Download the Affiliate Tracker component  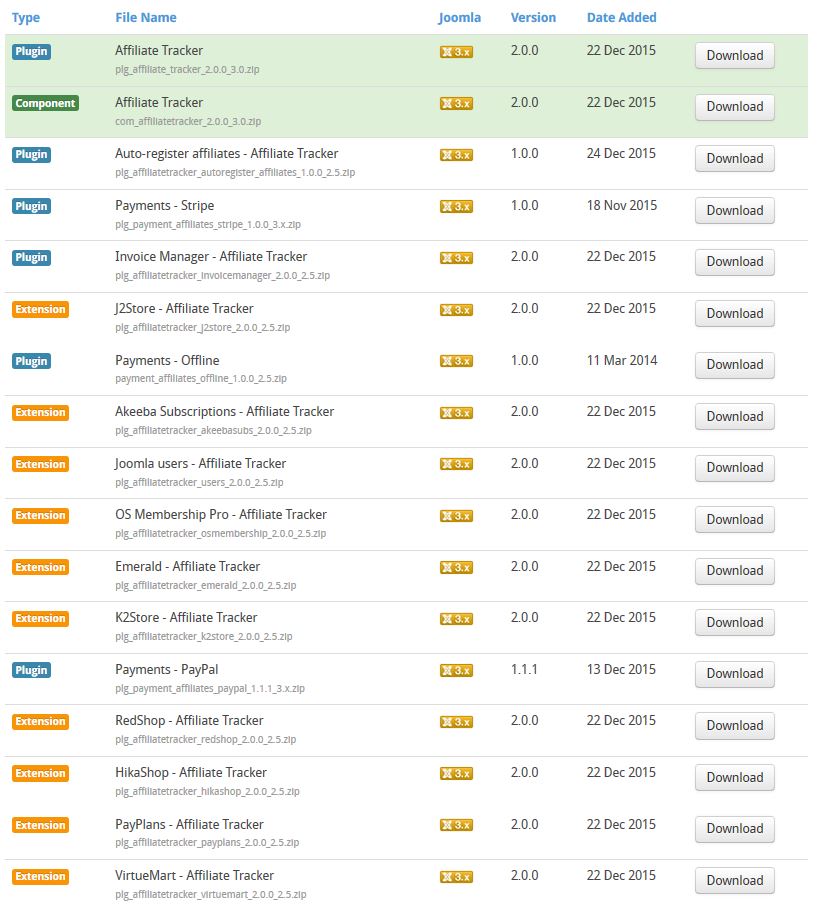pos(734,107)
